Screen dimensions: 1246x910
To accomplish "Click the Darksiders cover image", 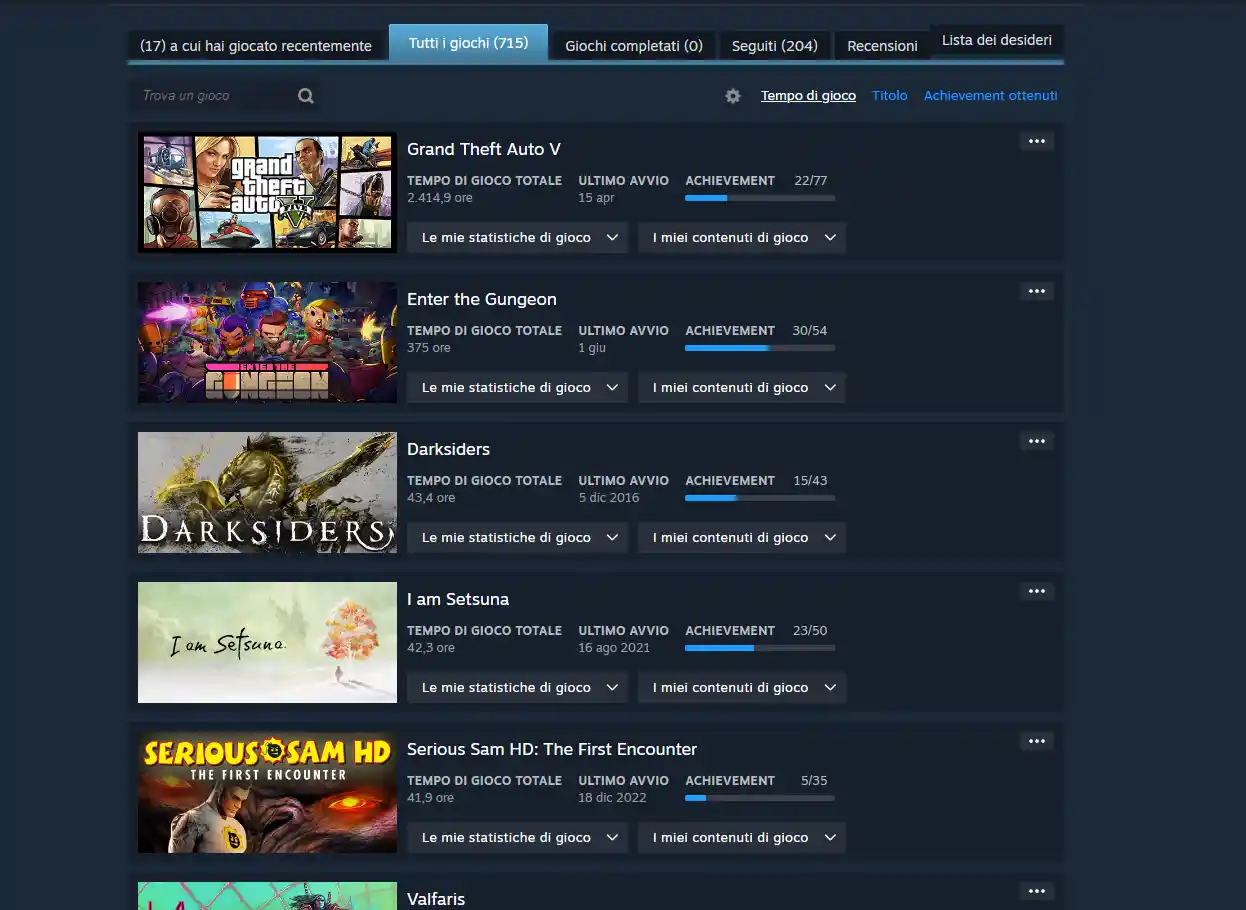I will (267, 492).
